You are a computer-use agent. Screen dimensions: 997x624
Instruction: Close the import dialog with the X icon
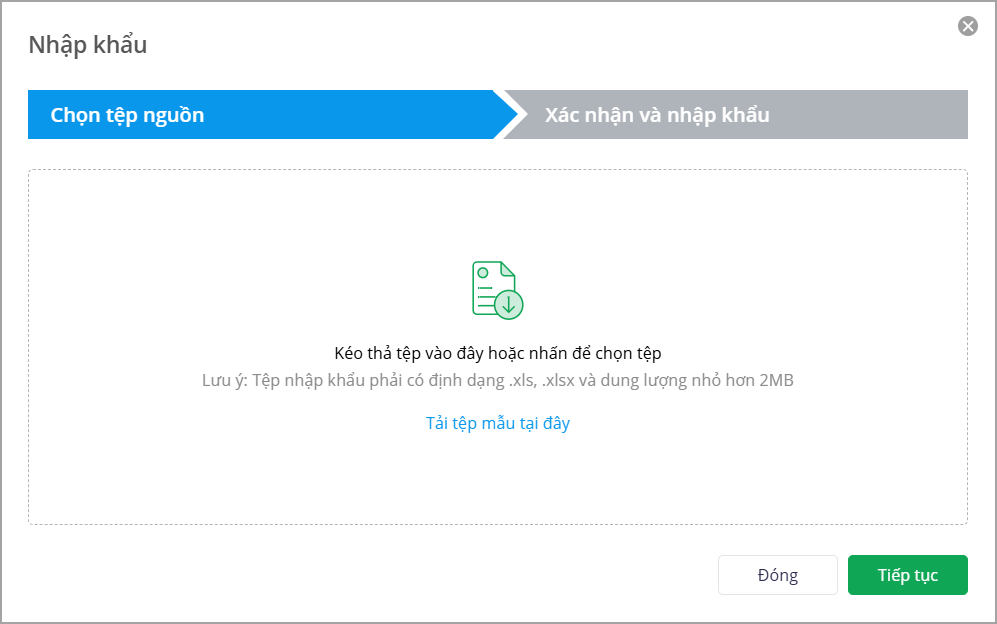(x=967, y=27)
